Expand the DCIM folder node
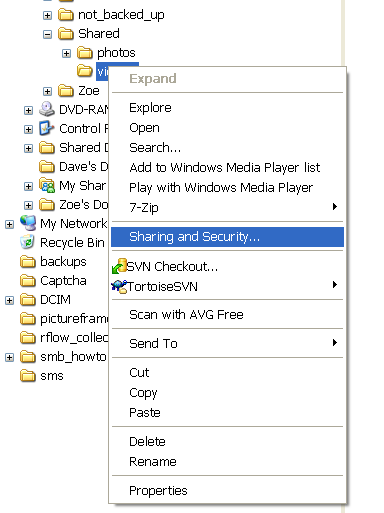Viewport: 384px width, 513px height. coord(9,300)
